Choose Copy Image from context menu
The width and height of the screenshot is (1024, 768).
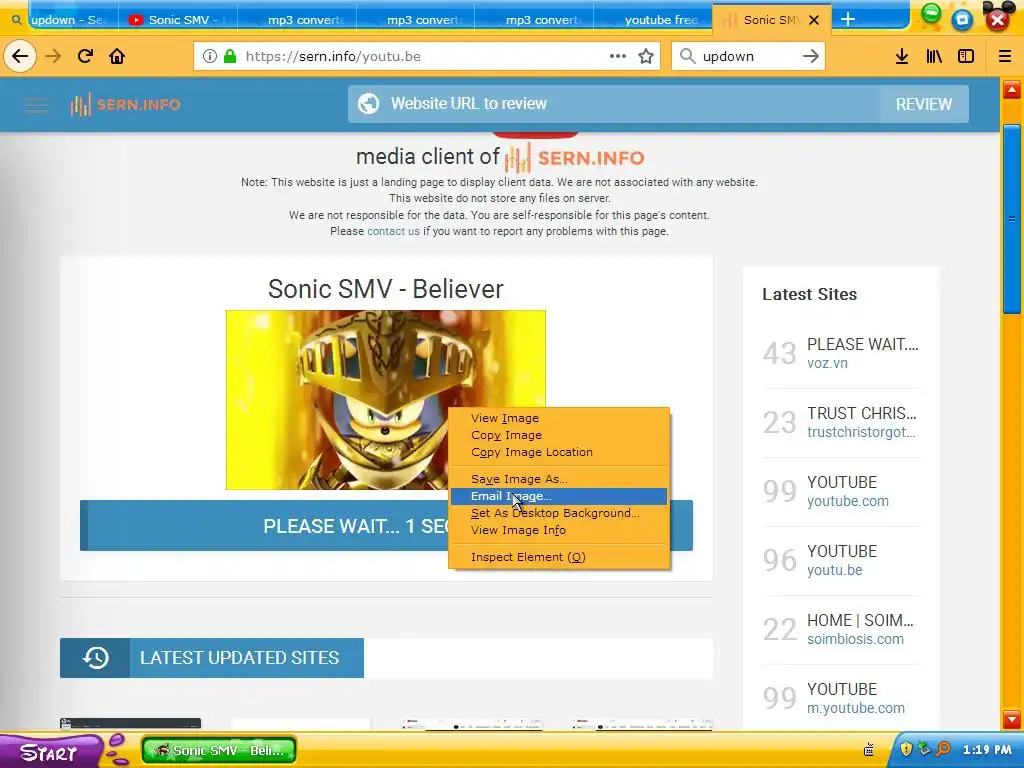(x=559, y=435)
